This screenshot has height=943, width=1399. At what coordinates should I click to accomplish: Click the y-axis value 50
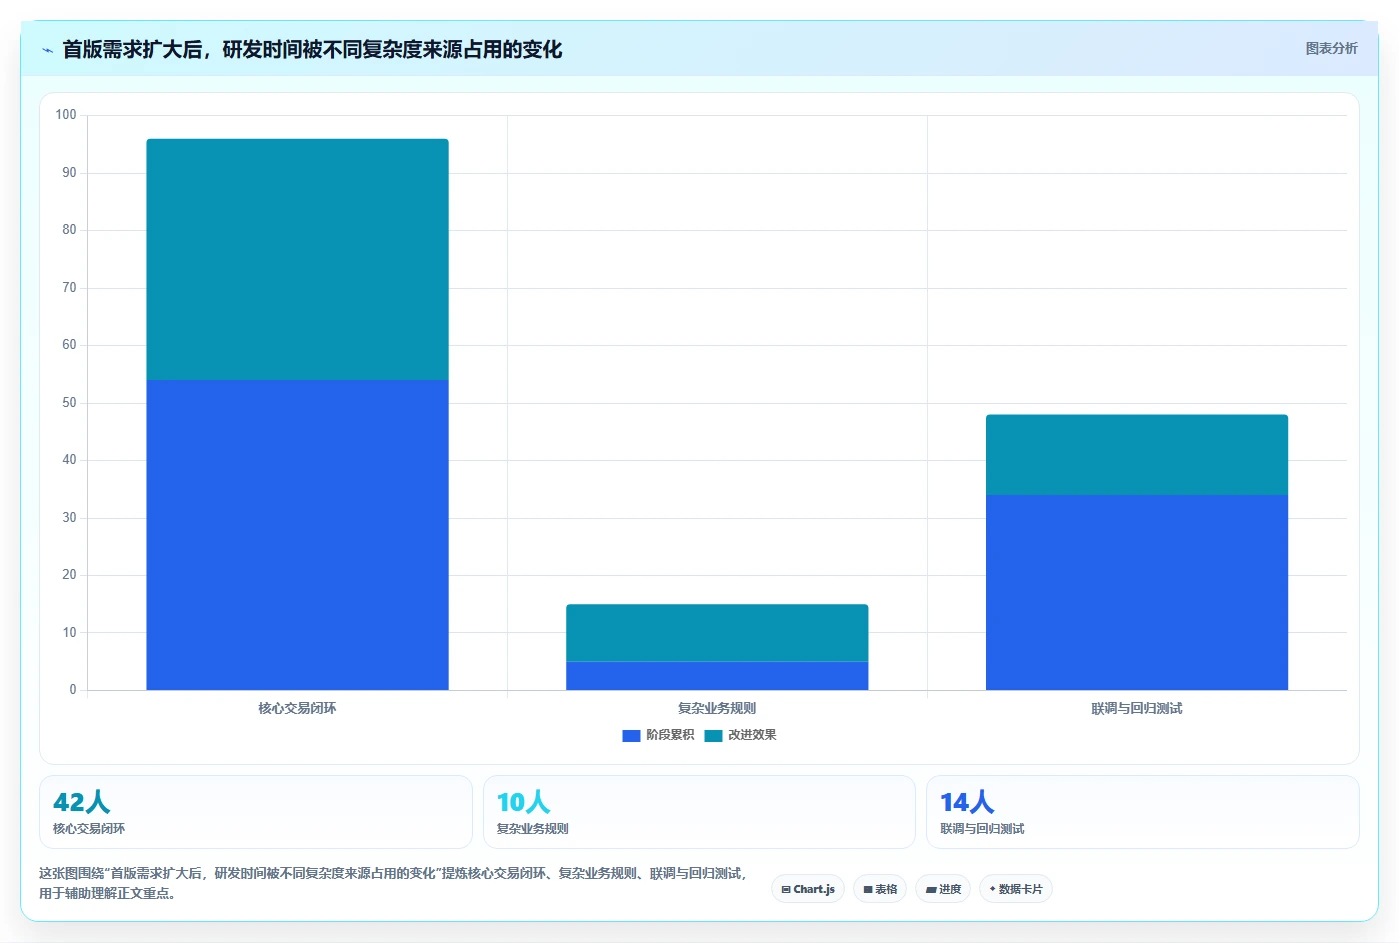pos(69,403)
